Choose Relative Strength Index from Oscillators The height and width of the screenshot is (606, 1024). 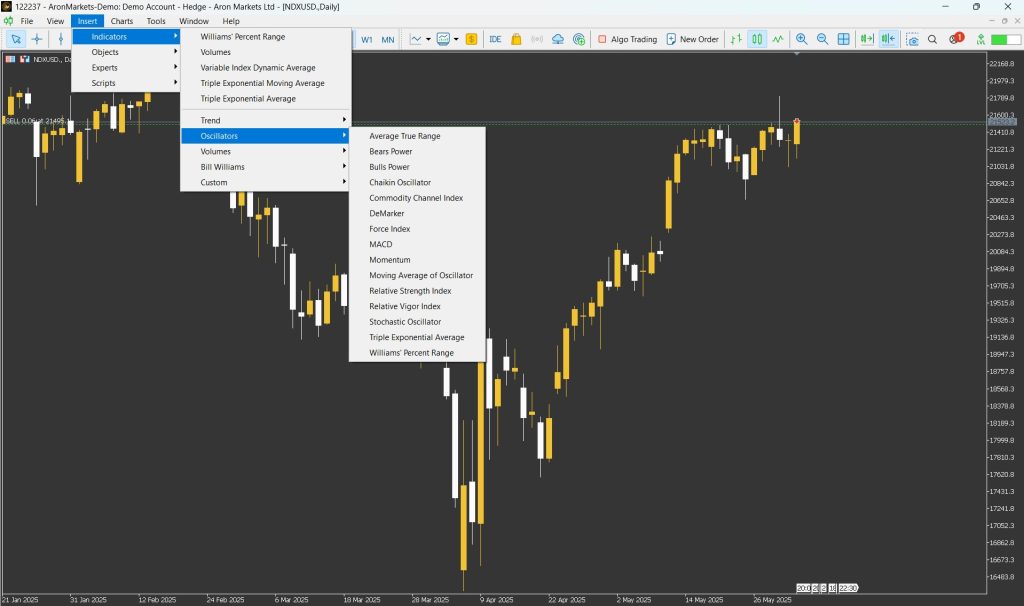tap(410, 291)
